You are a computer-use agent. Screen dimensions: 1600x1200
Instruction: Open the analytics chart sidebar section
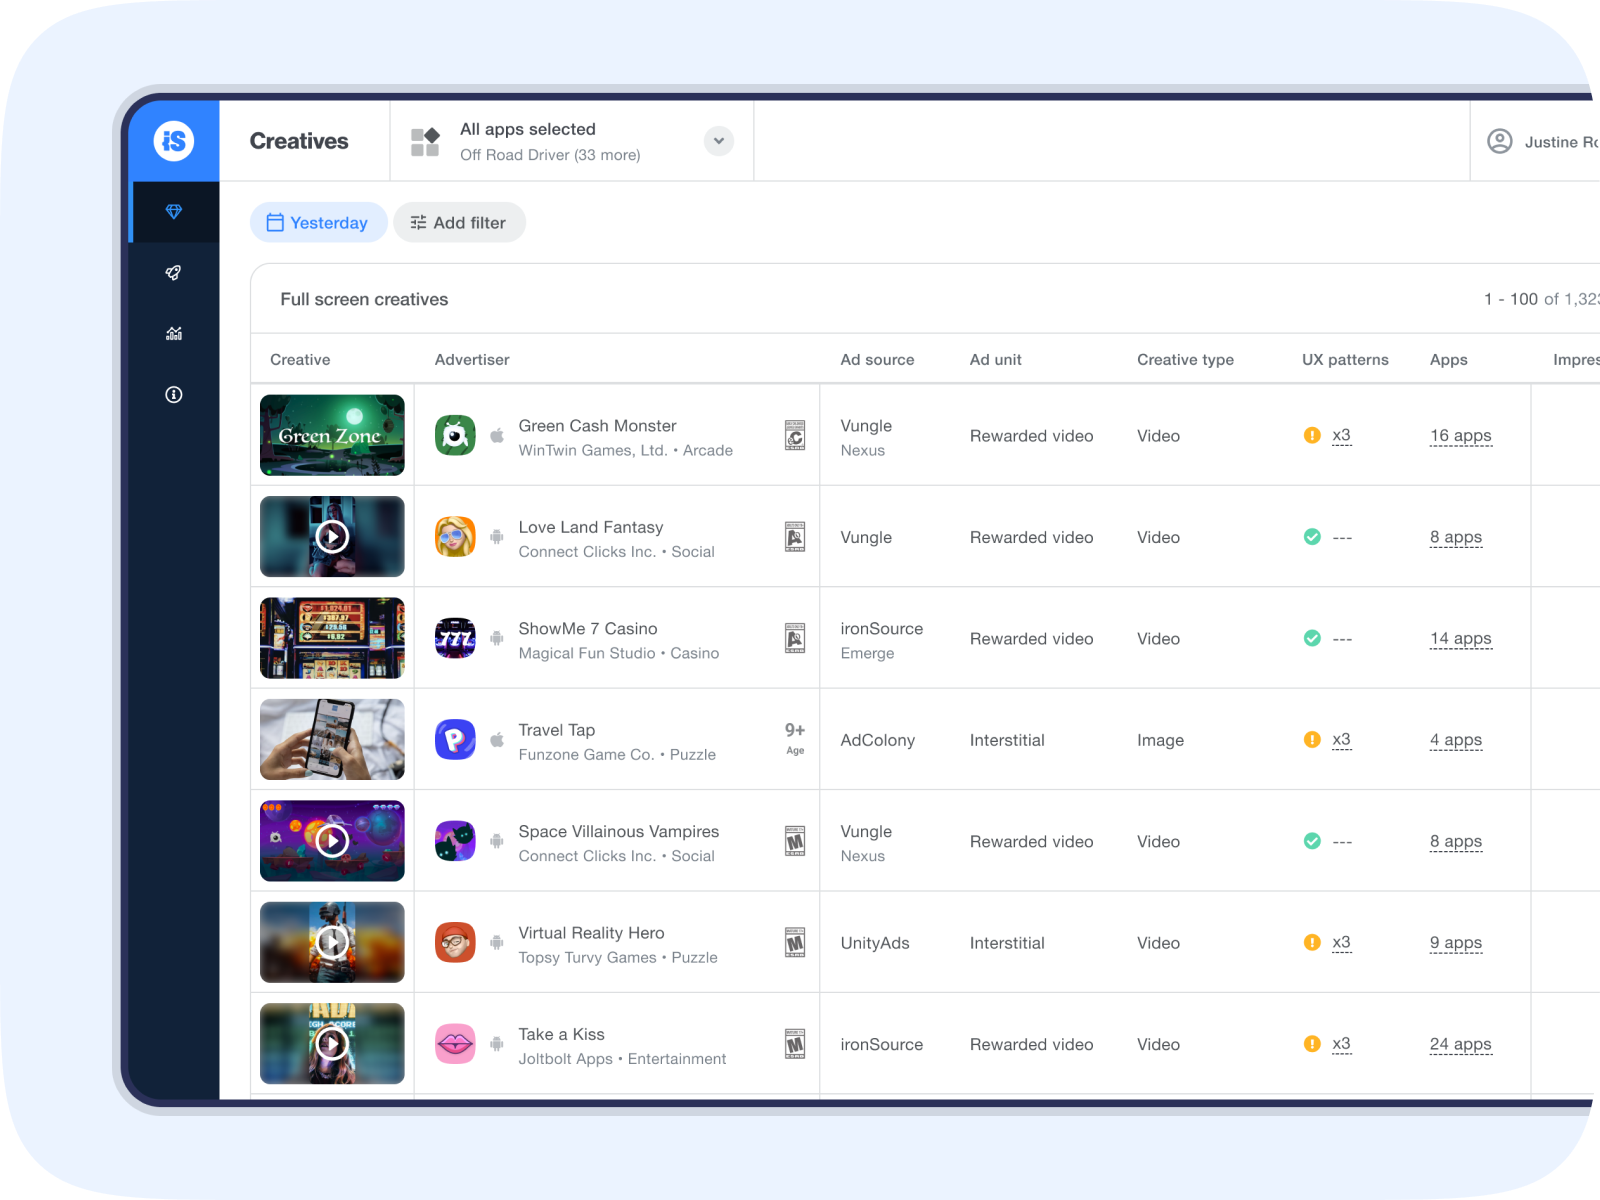tap(174, 334)
